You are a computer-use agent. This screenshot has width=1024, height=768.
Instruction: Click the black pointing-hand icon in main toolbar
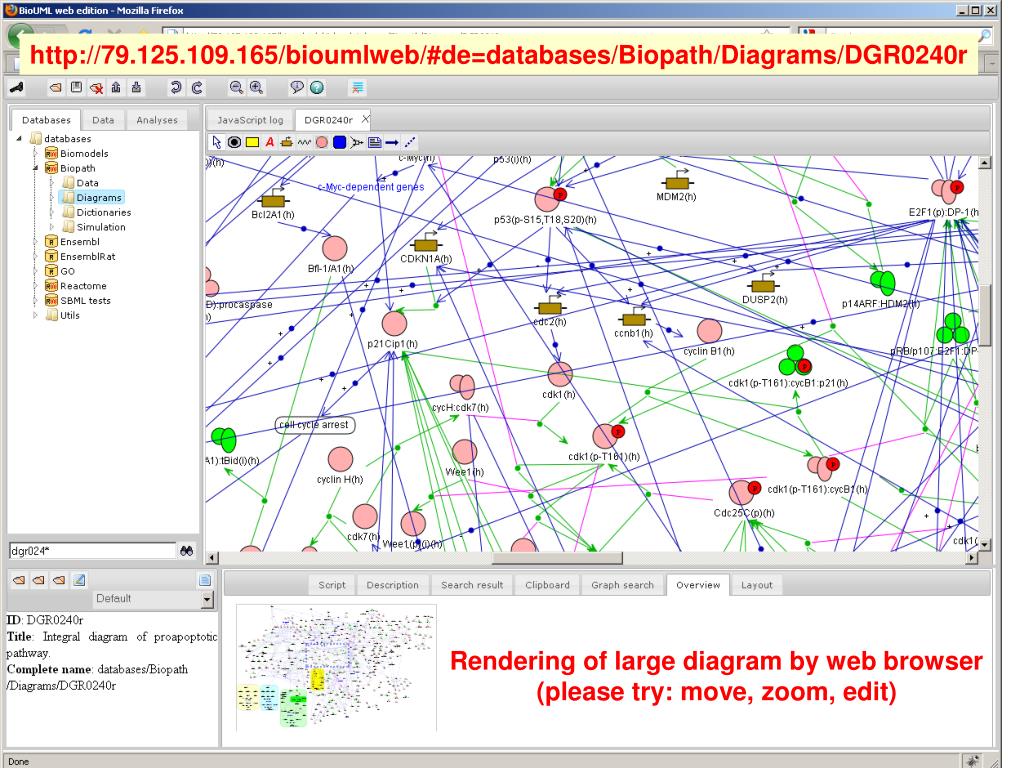click(x=17, y=88)
